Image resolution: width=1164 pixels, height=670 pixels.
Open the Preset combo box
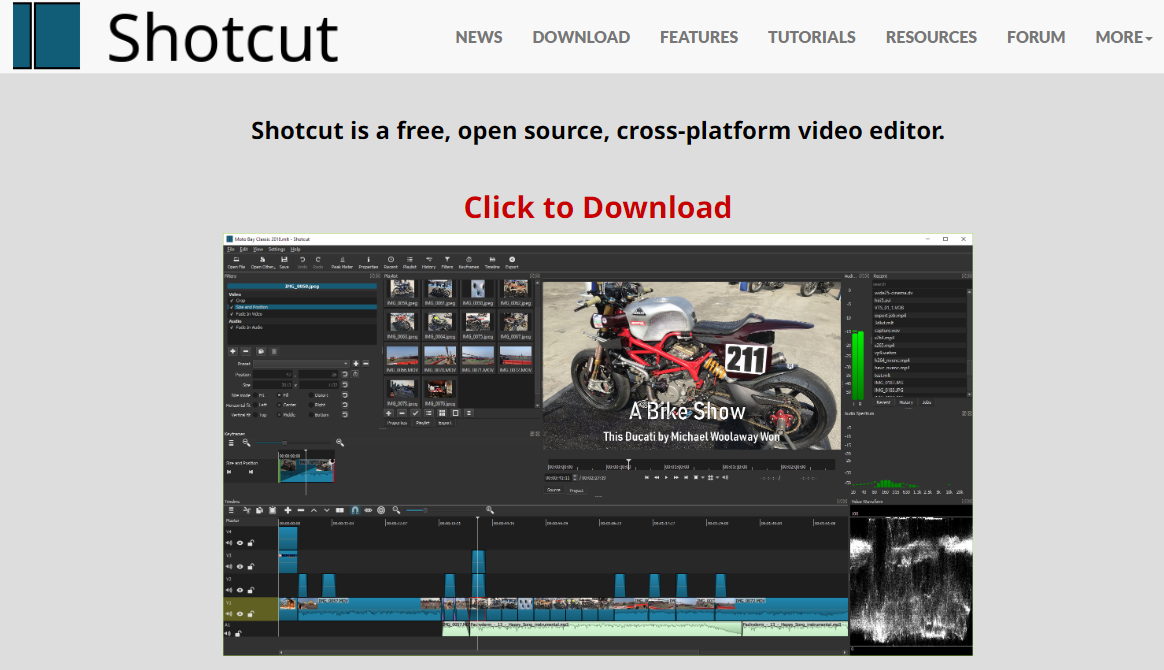pos(301,364)
